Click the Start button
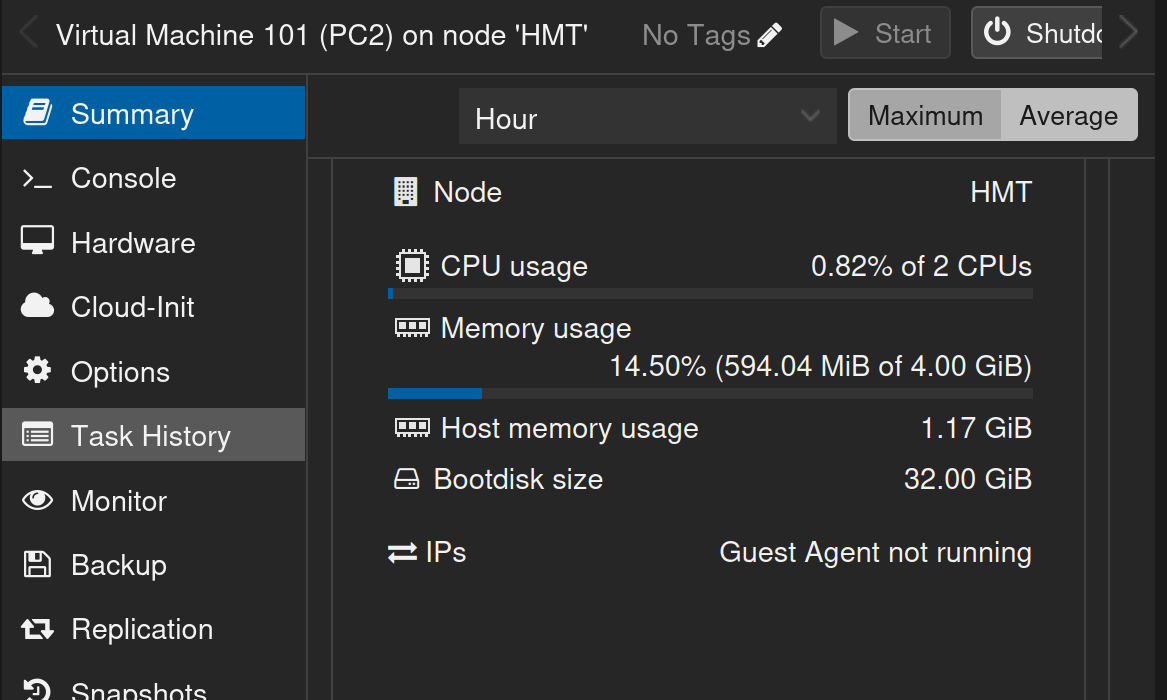 [x=885, y=33]
